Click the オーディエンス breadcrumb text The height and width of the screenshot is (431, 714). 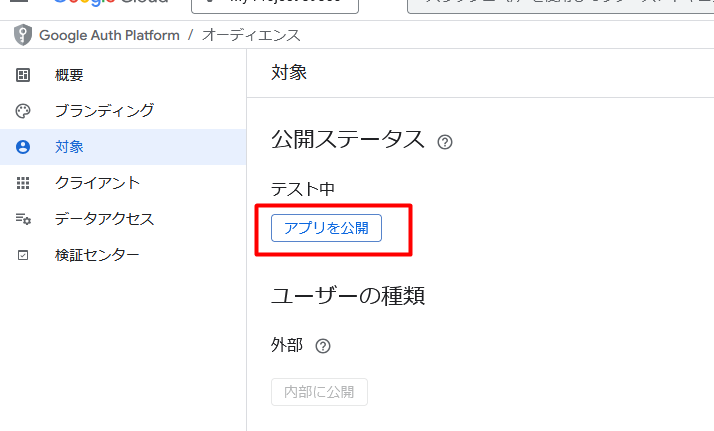251,35
